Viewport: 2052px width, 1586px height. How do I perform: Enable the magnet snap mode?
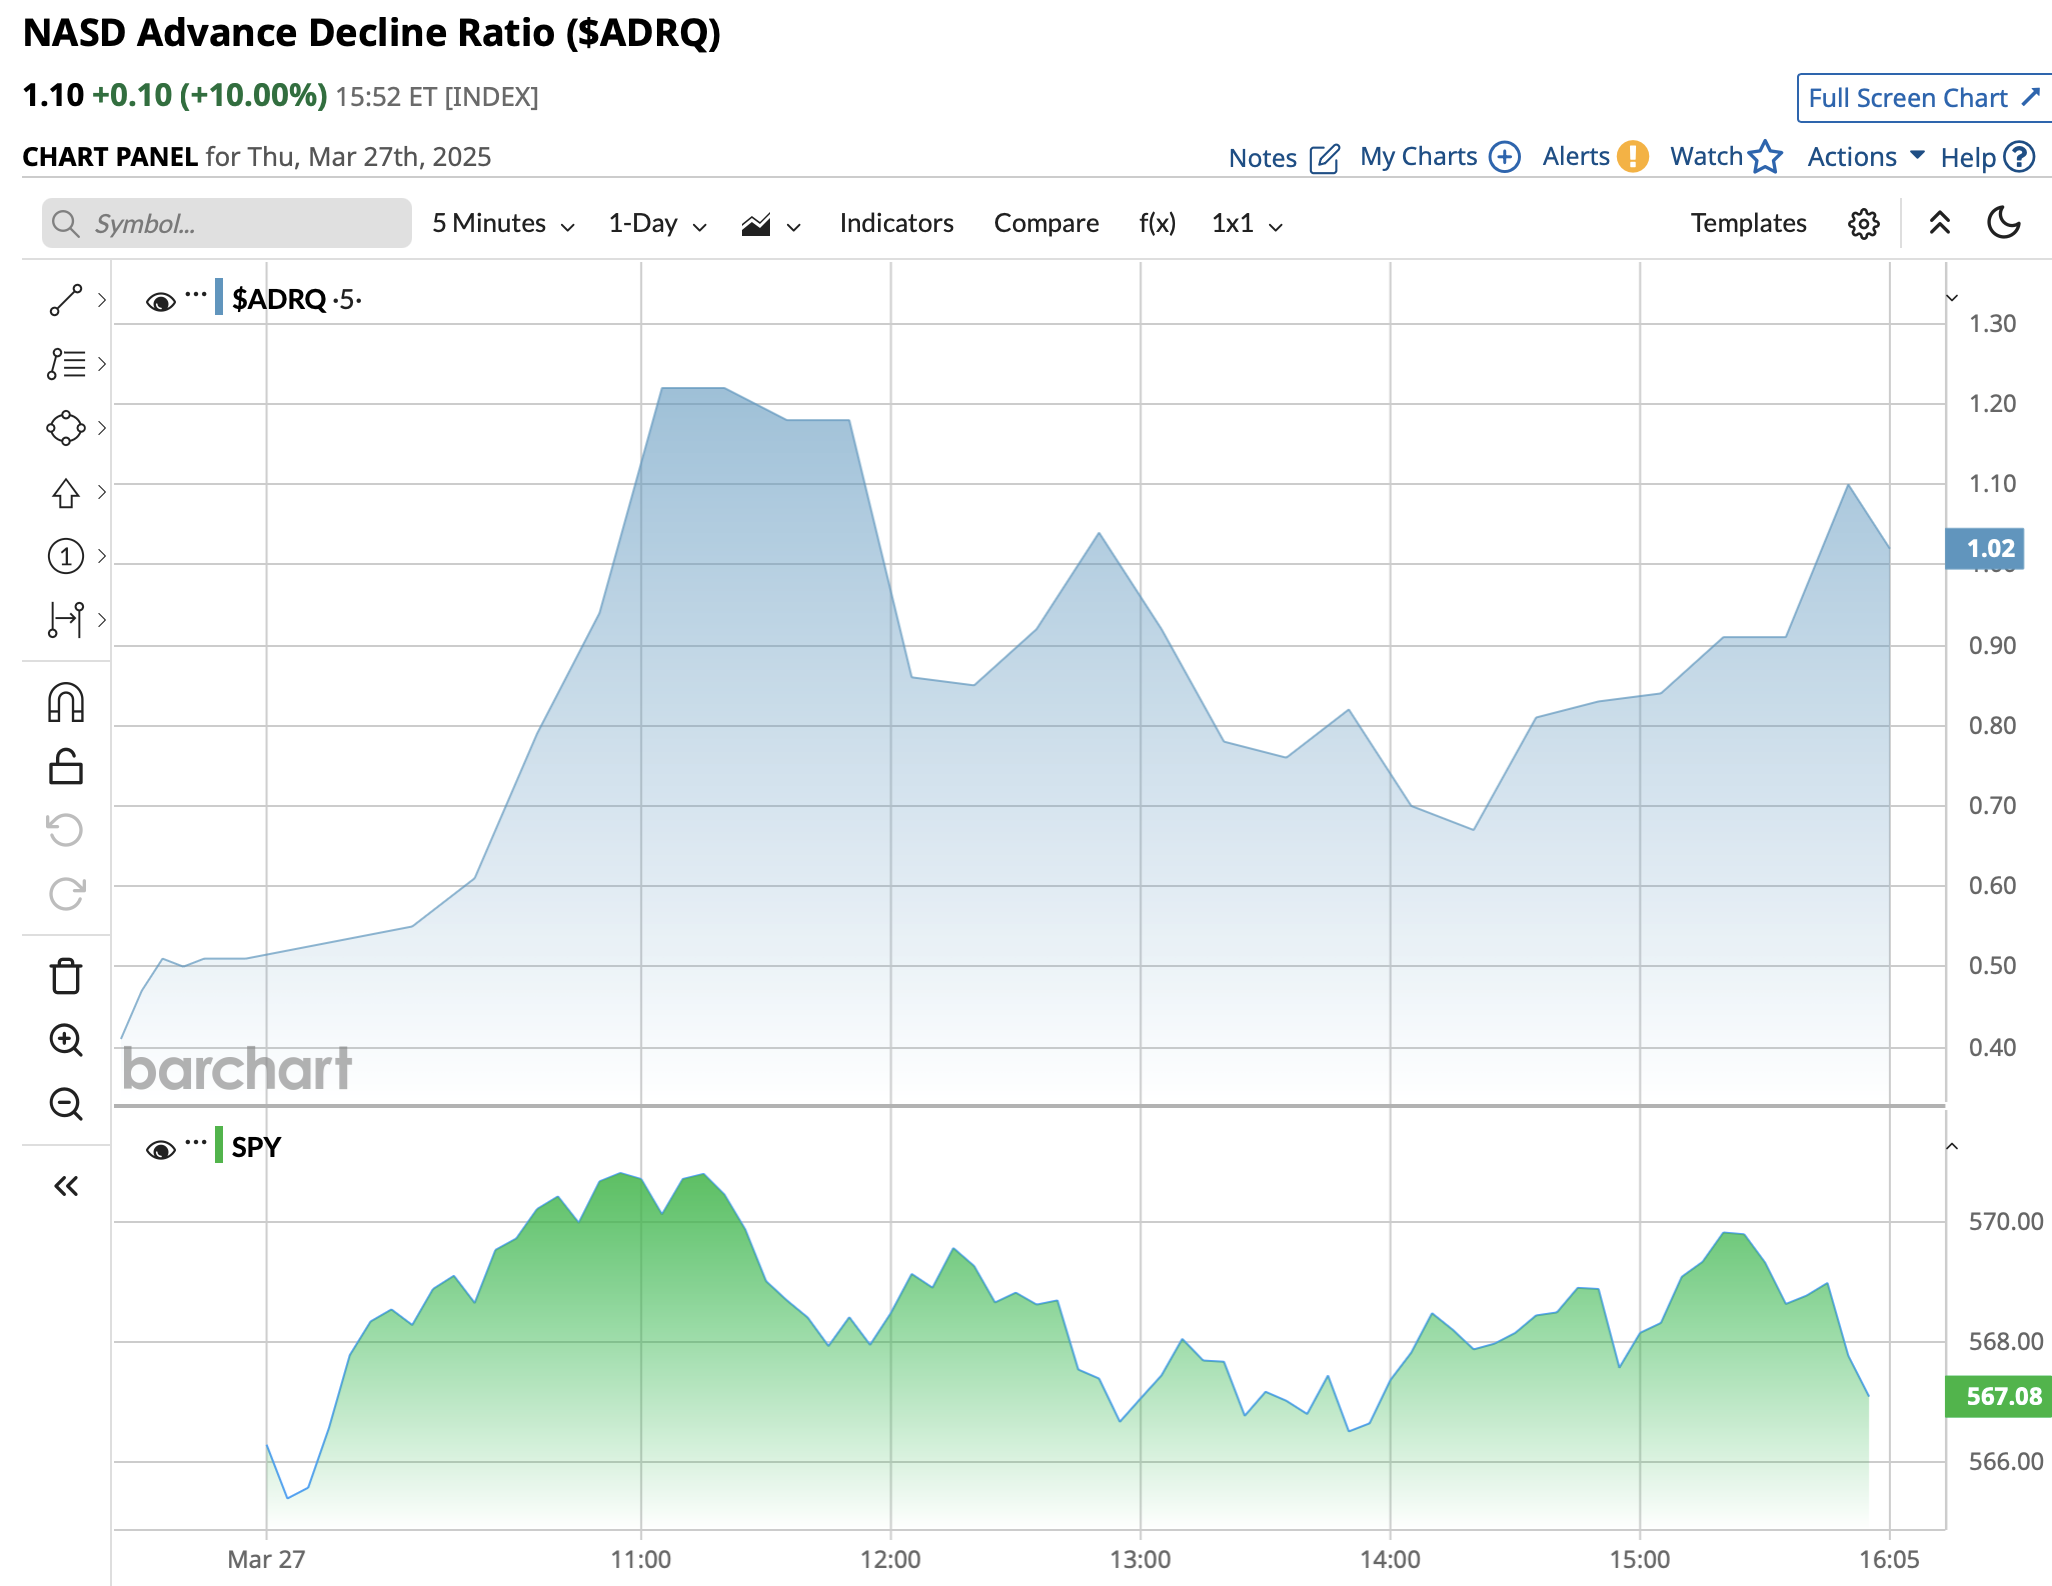click(x=66, y=703)
